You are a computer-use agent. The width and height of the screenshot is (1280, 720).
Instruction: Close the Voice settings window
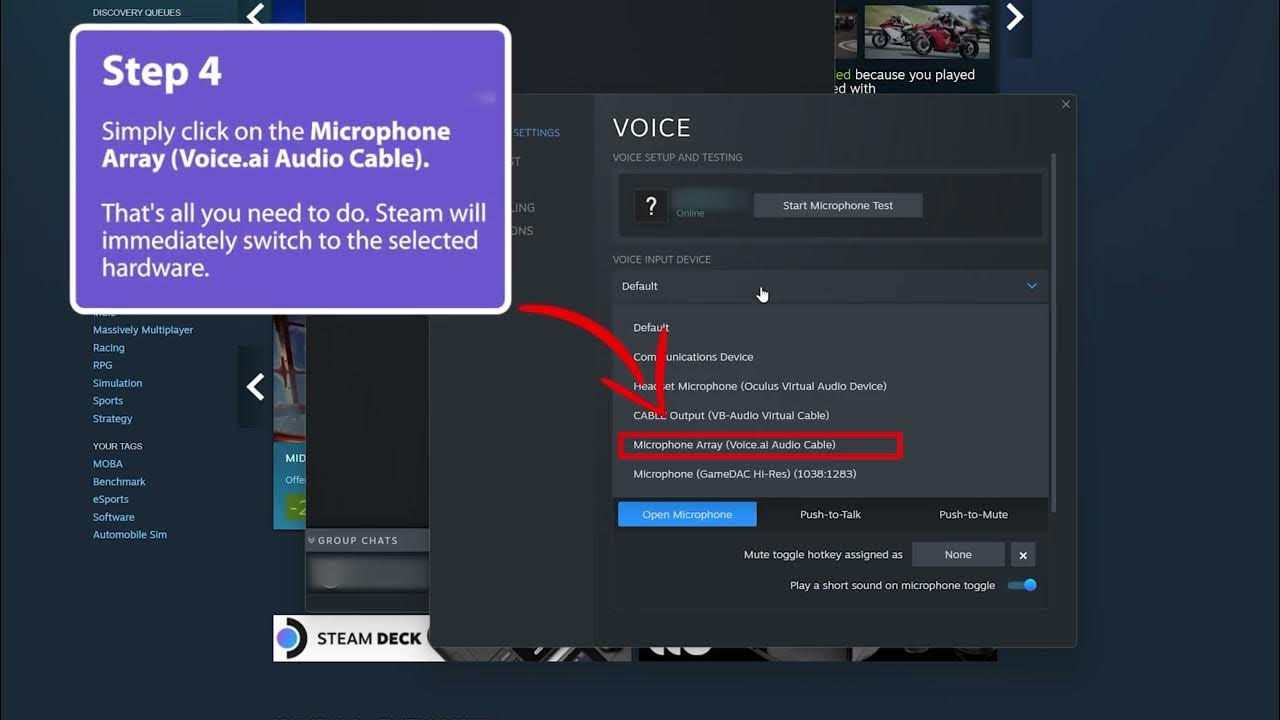[1065, 104]
